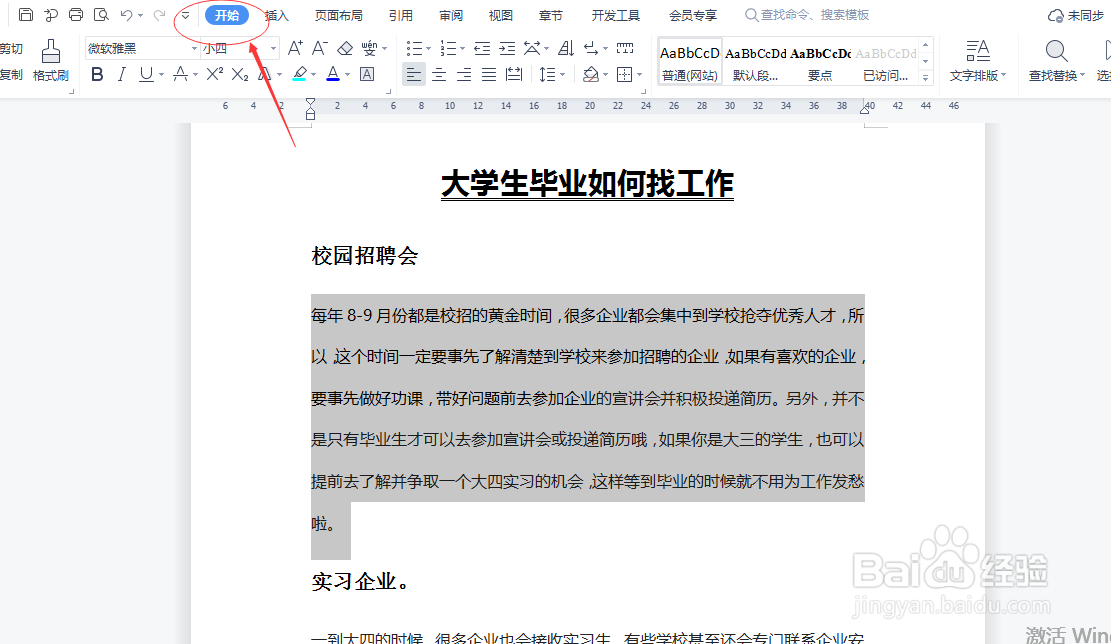The height and width of the screenshot is (644, 1111).
Task: Open the font size dropdown showing 小四
Action: click(220, 47)
